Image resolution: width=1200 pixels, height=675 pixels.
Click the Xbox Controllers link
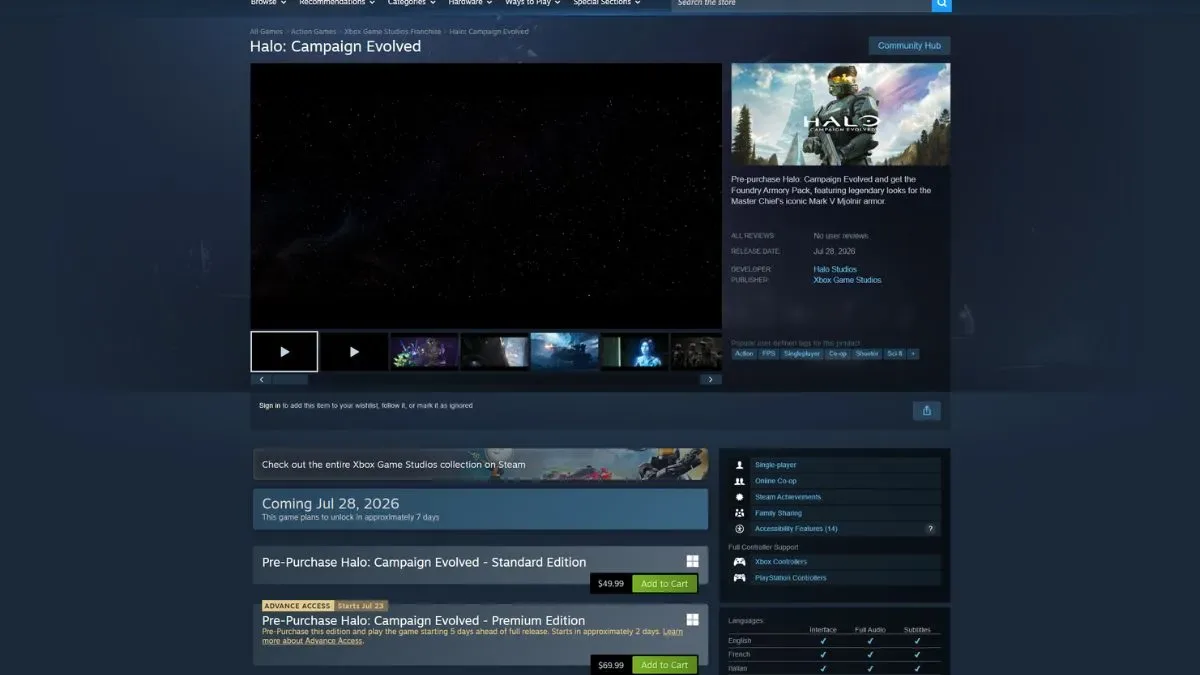781,562
